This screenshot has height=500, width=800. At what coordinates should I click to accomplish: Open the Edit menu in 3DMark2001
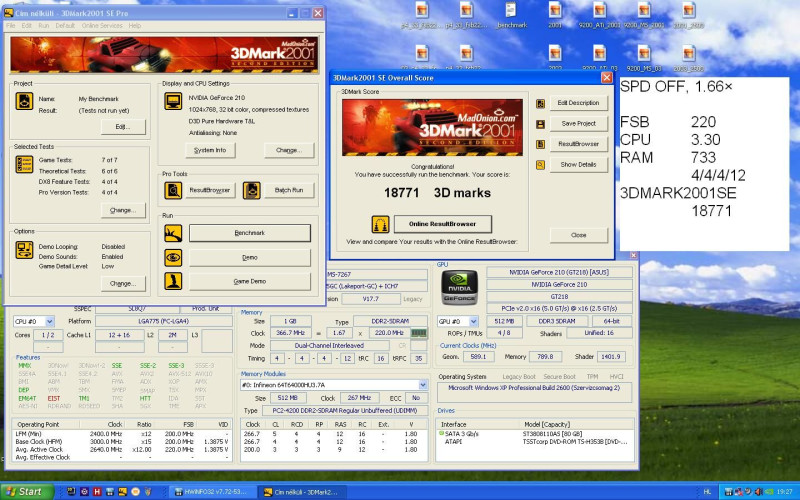click(27, 26)
